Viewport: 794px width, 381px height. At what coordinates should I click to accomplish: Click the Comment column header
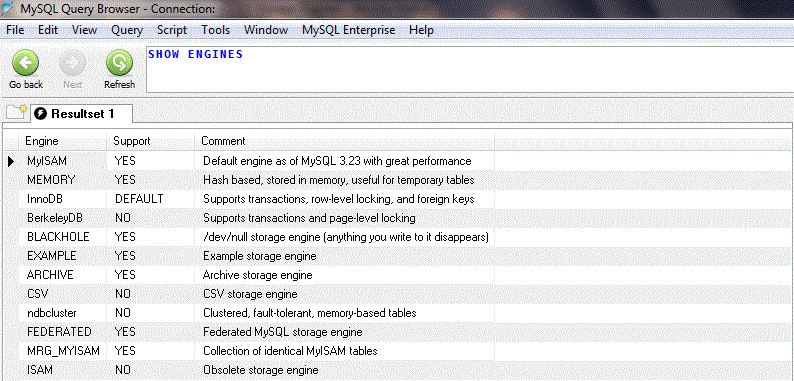coord(344,141)
